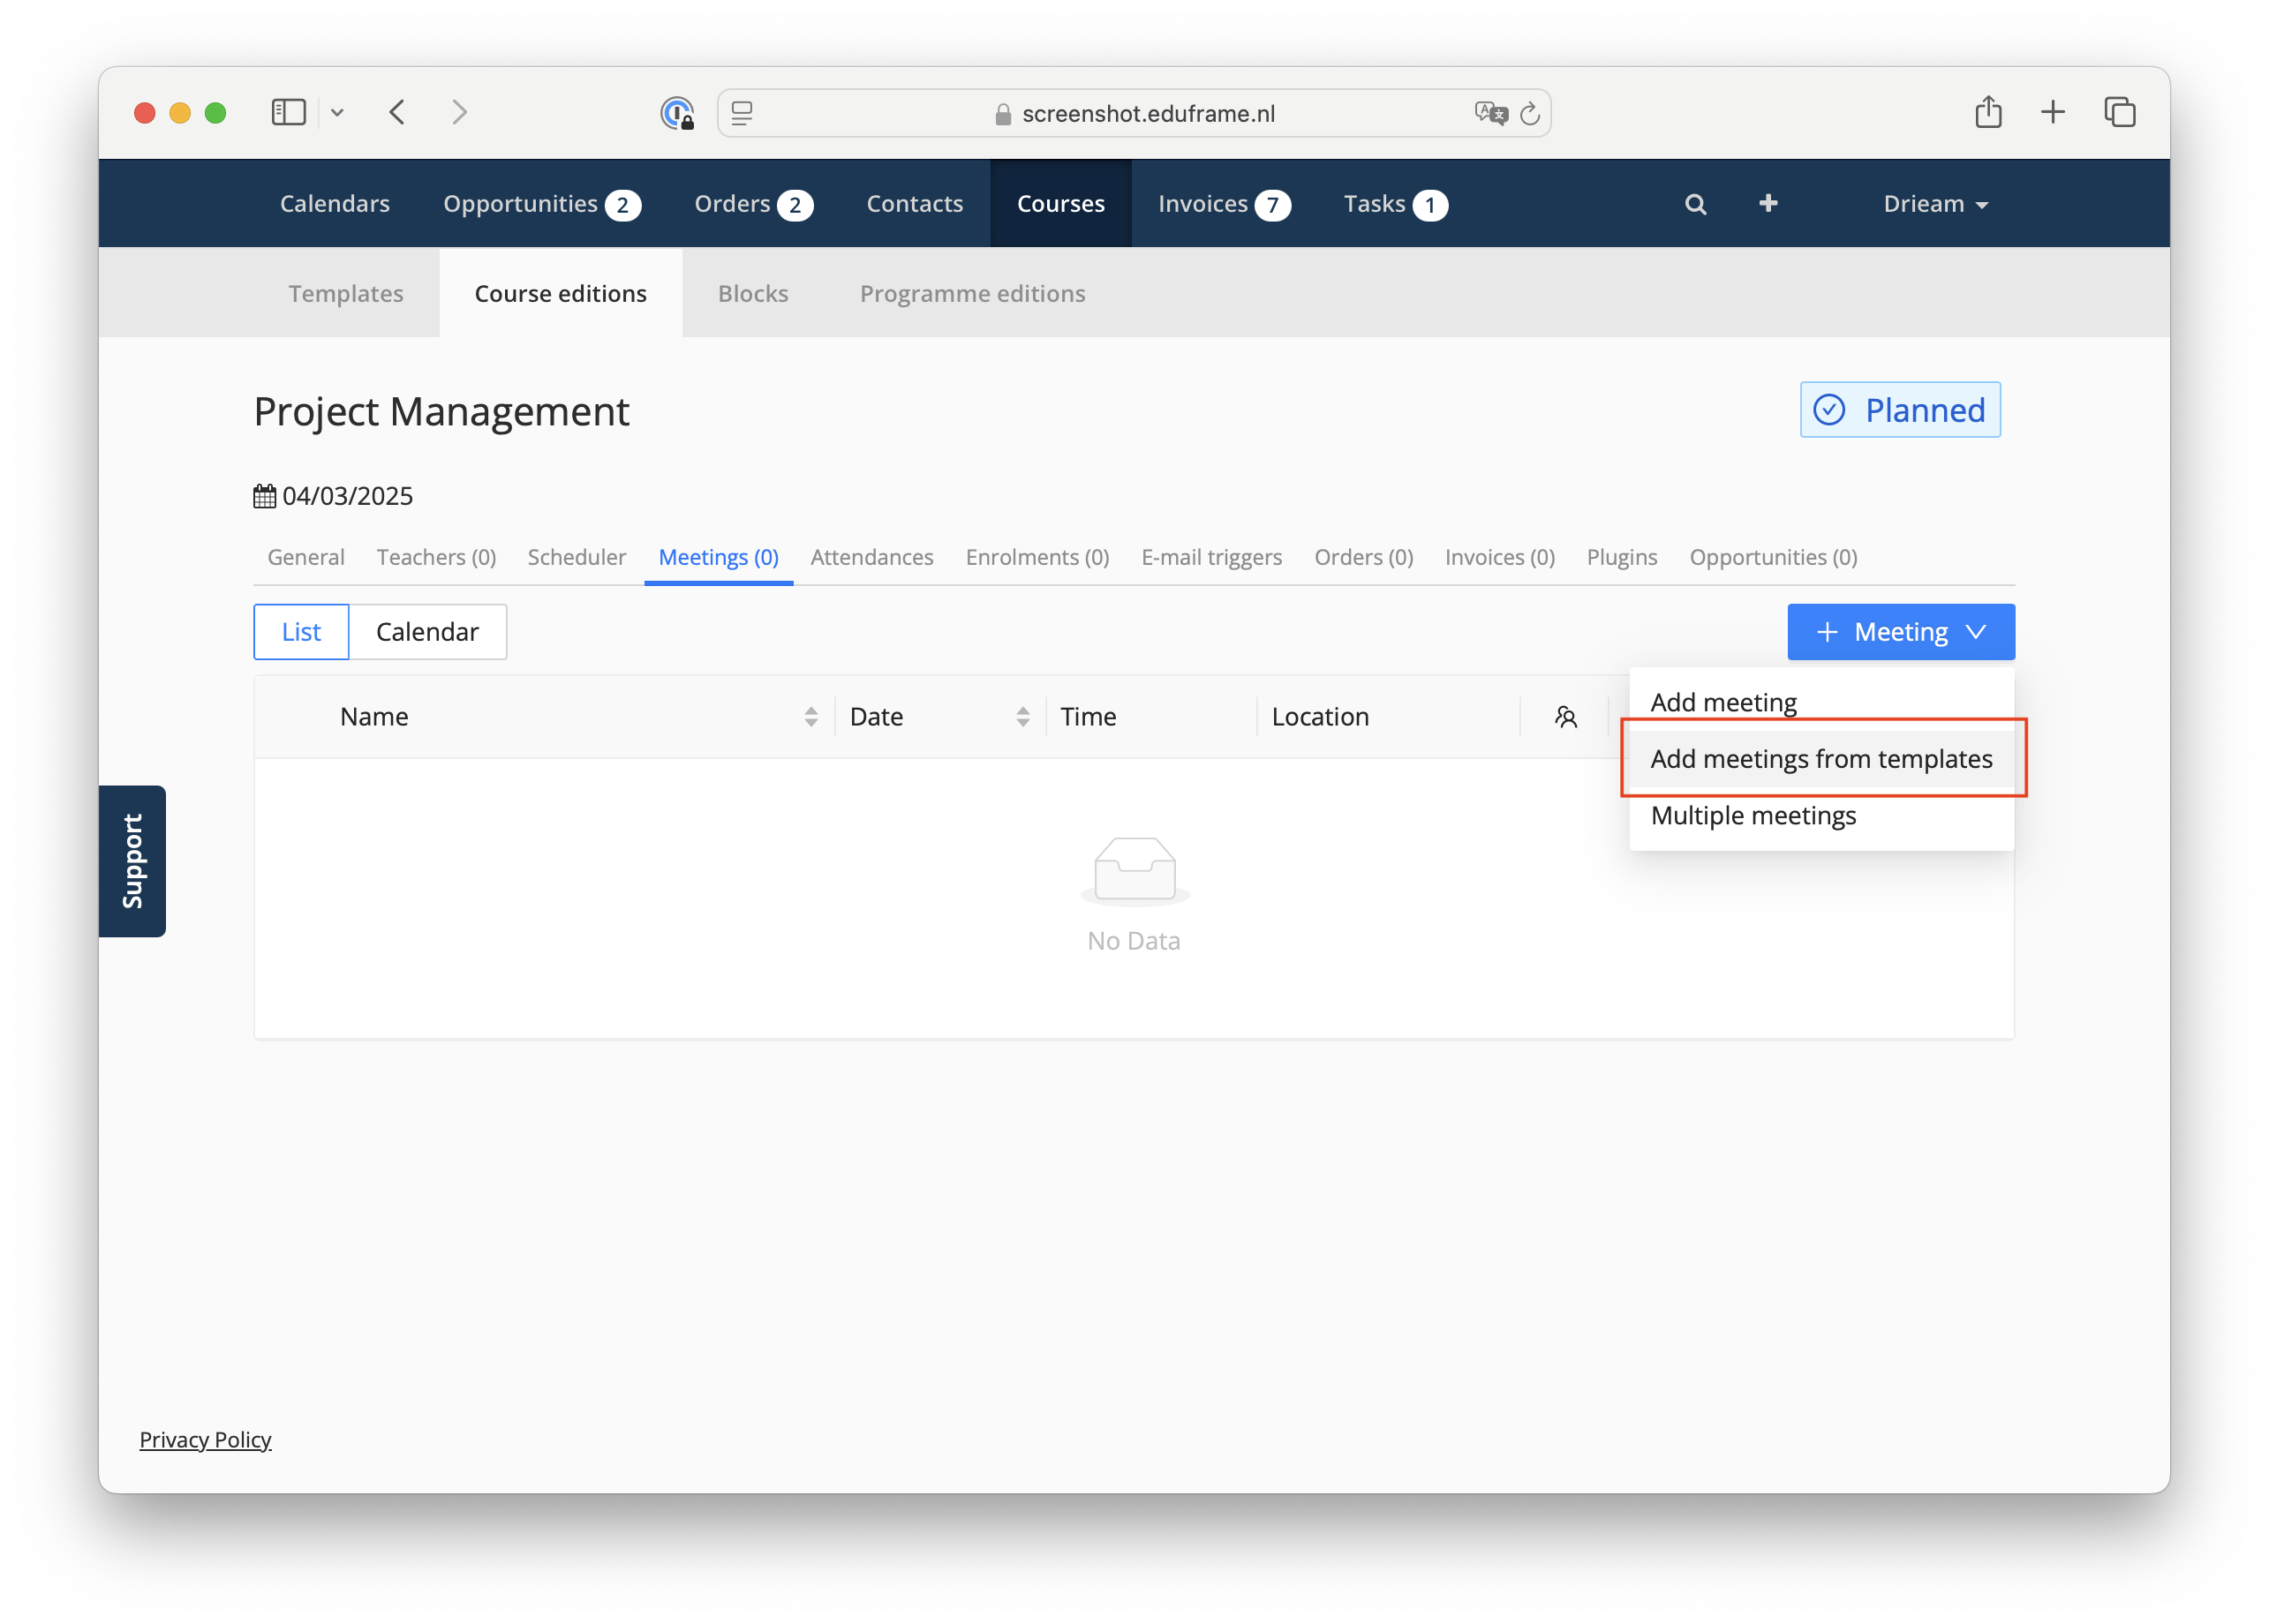Click the calendar icon beside 04/03/2025
Screen dimensions: 2269x1624
[x=264, y=496]
